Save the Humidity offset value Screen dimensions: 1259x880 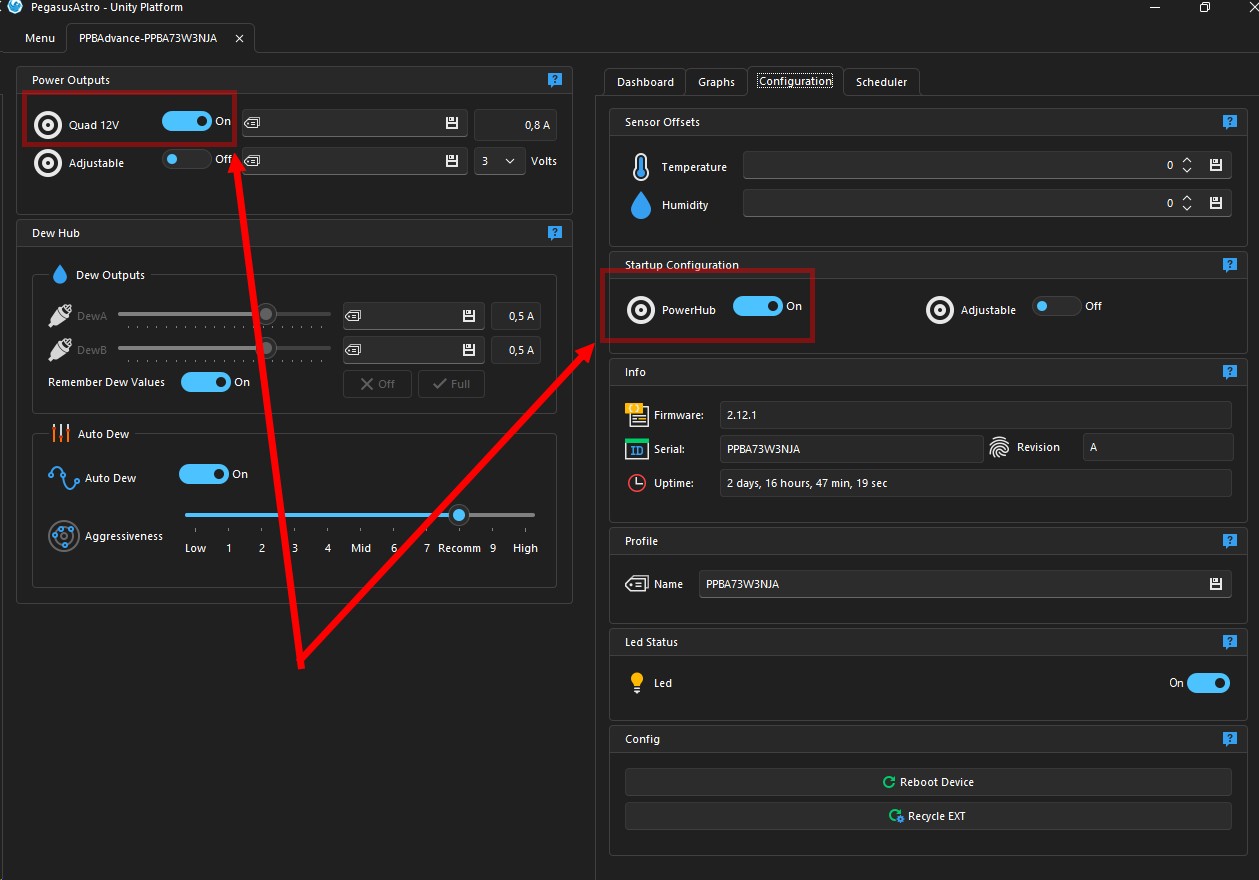click(1216, 203)
